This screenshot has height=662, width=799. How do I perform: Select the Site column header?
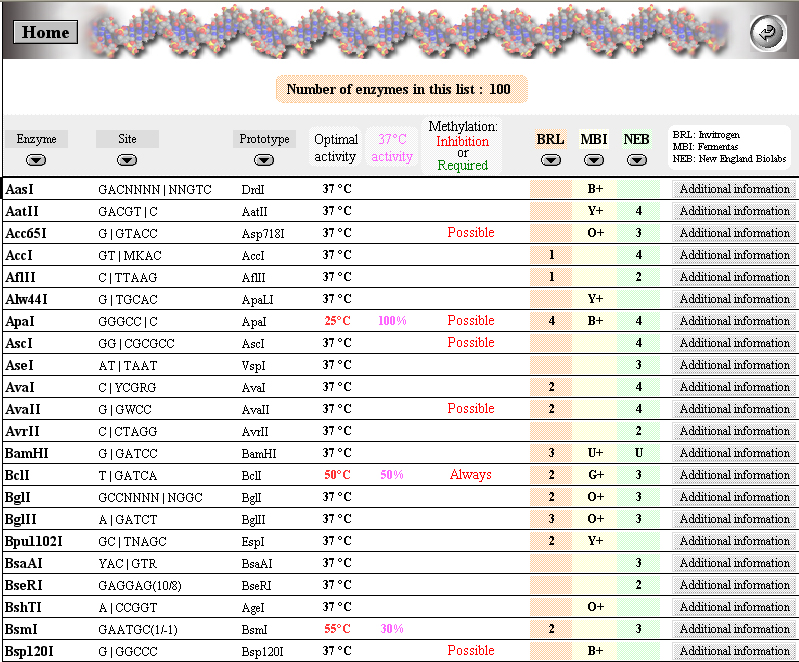[127, 139]
